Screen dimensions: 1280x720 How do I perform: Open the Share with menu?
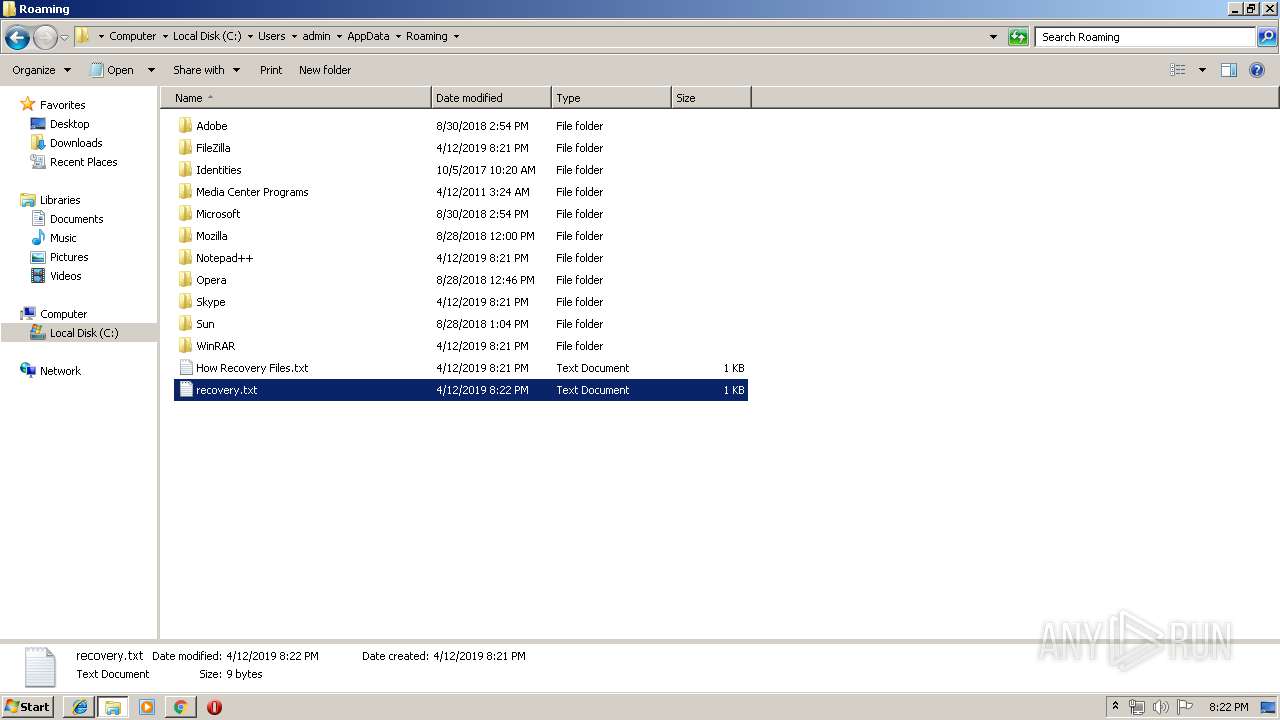pos(206,70)
